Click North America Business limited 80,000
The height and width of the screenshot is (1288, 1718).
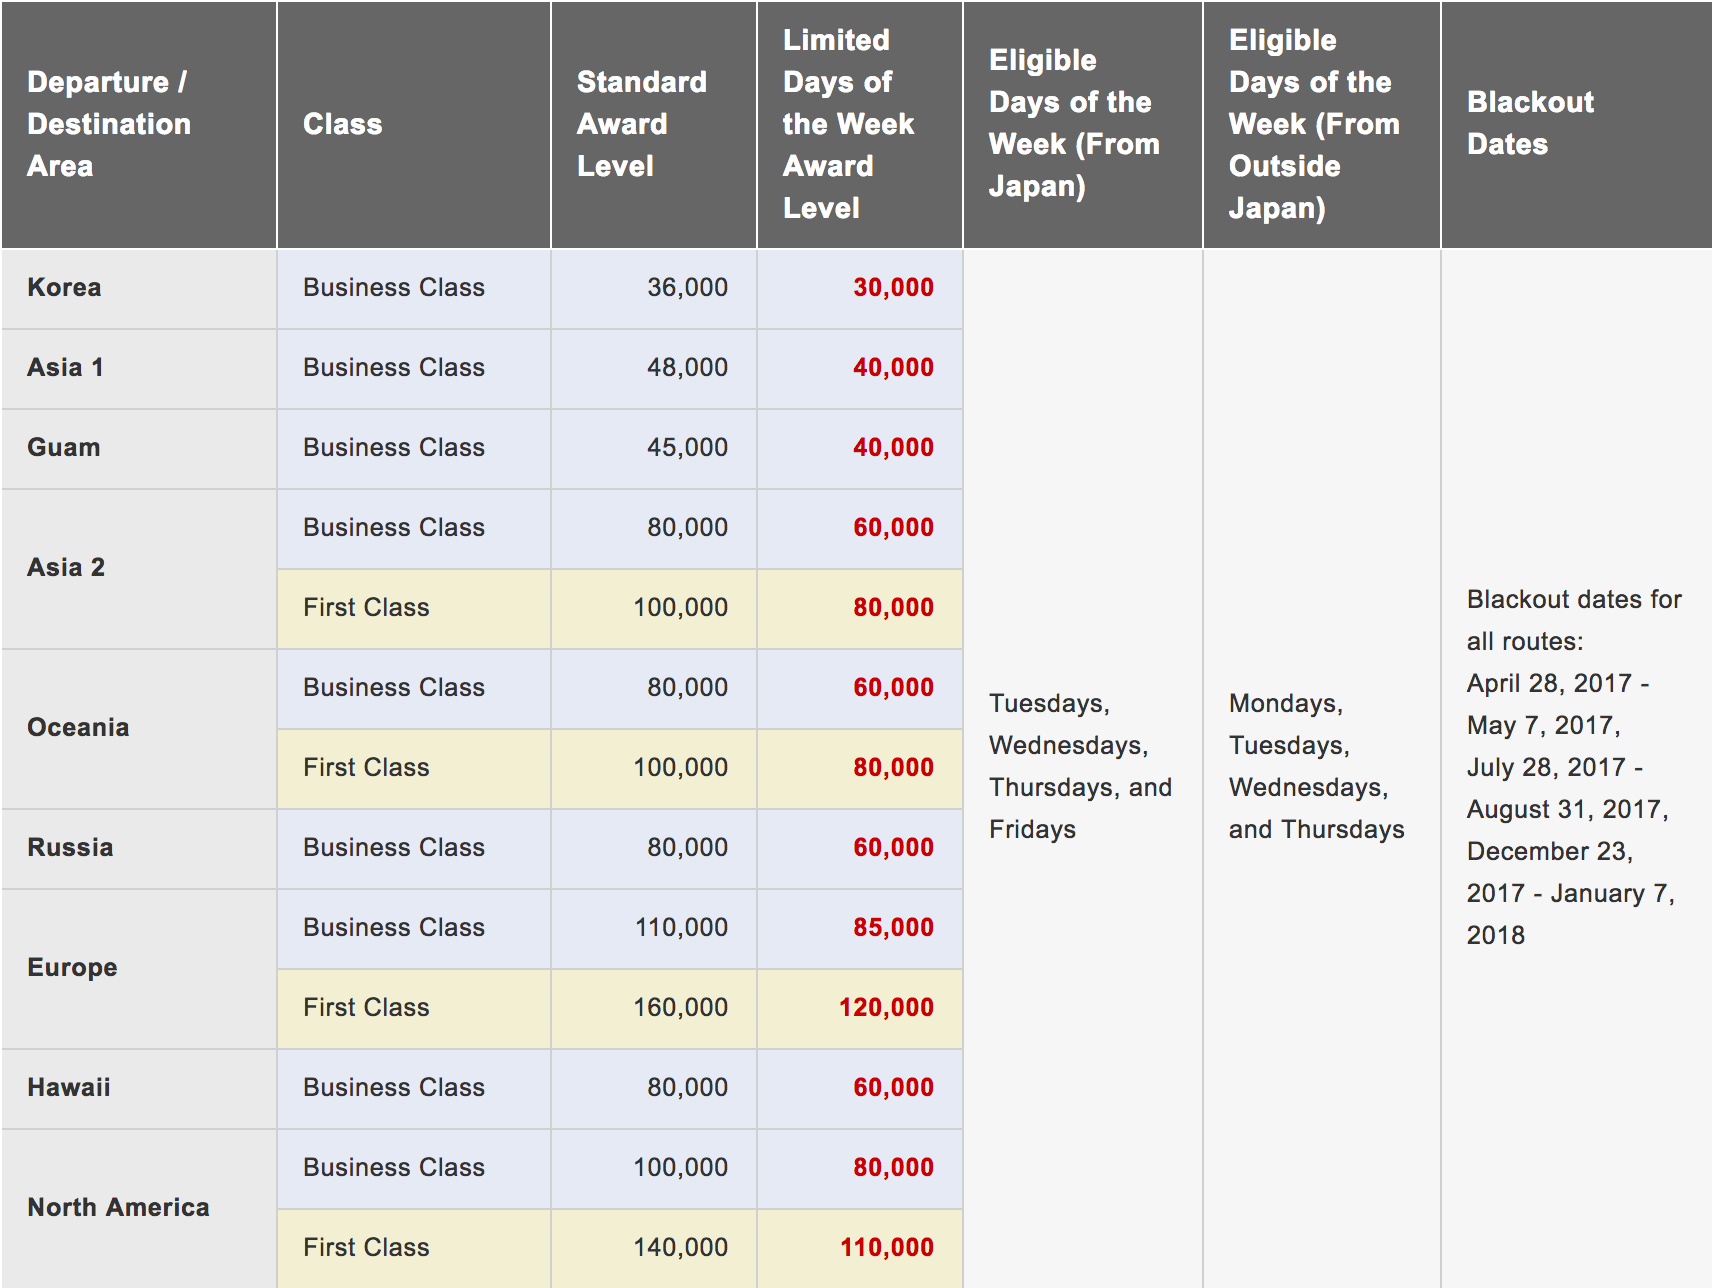point(894,1168)
